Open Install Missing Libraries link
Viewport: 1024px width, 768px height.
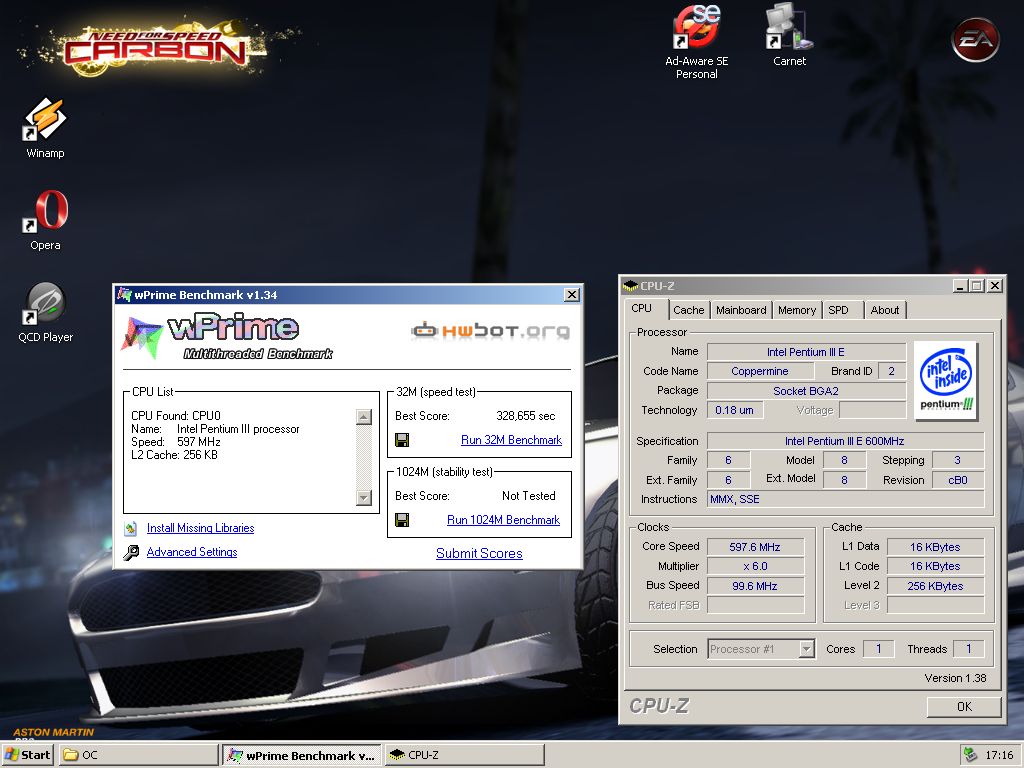pyautogui.click(x=200, y=528)
